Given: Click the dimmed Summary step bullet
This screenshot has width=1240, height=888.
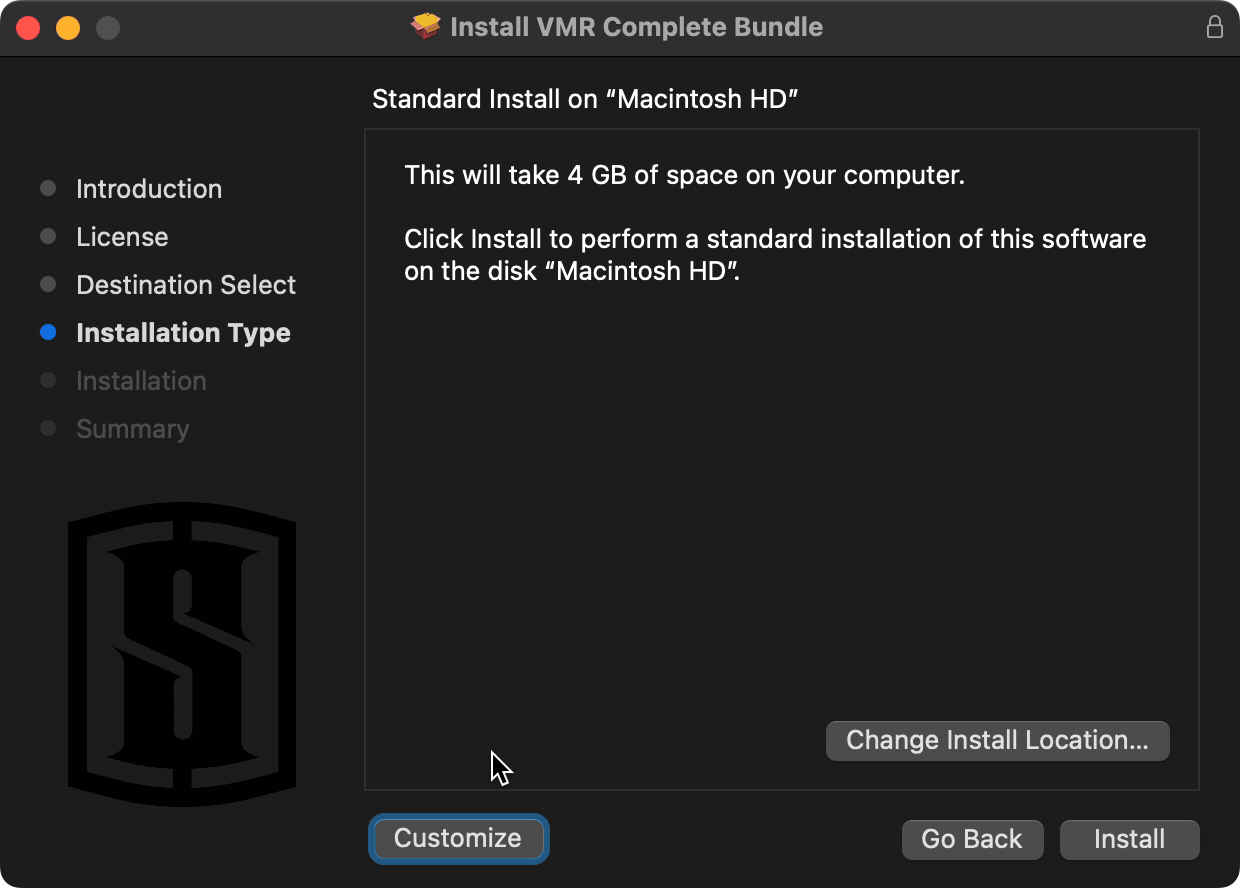Looking at the screenshot, I should point(48,429).
